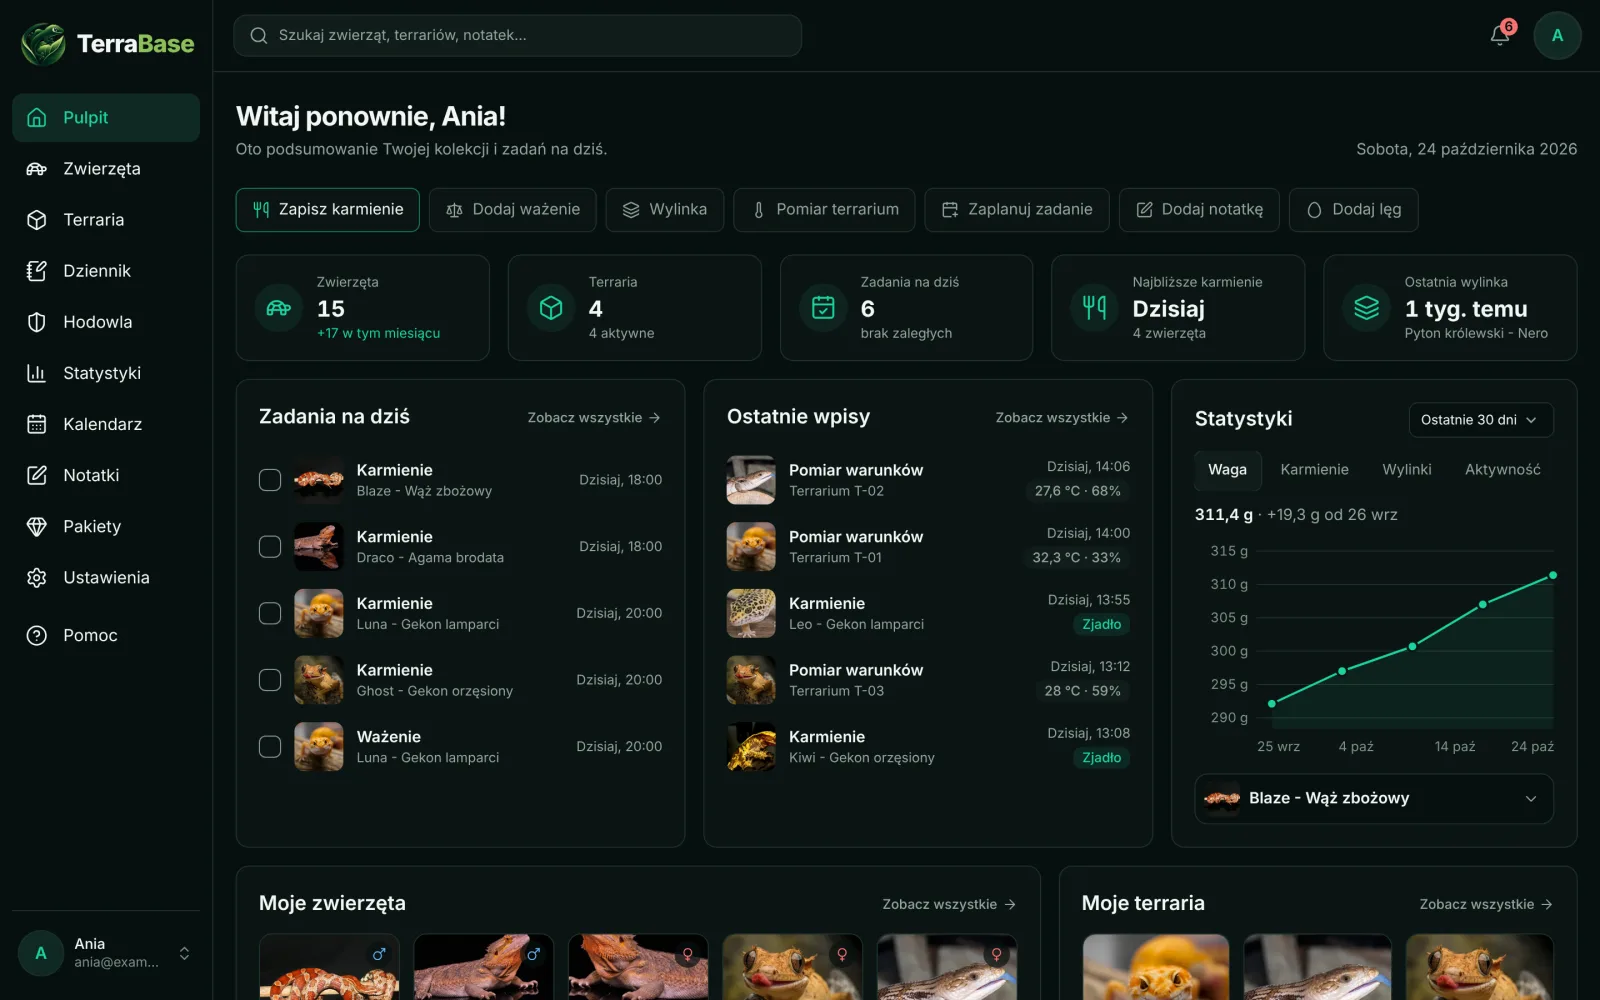The height and width of the screenshot is (1000, 1600).
Task: Click the Wylinka quick action button
Action: pos(665,210)
